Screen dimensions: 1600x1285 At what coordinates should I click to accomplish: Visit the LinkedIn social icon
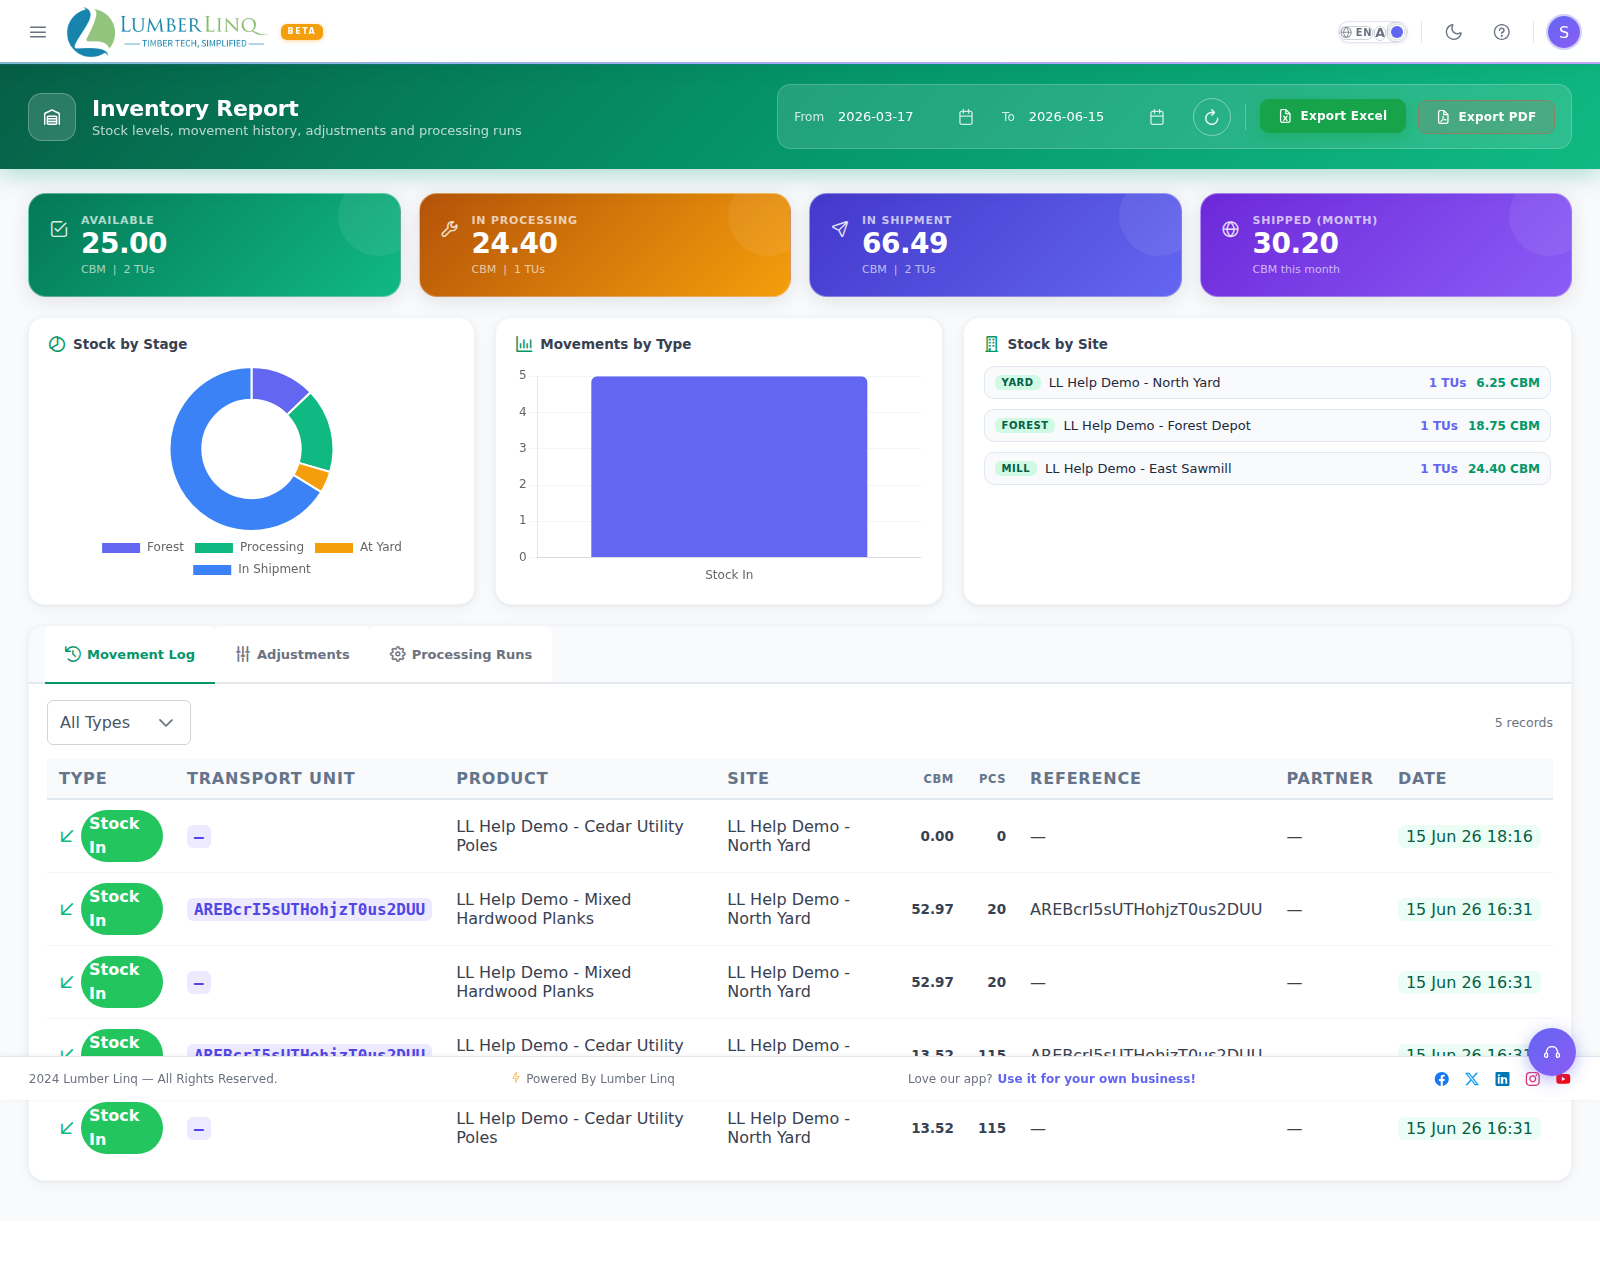tap(1502, 1079)
